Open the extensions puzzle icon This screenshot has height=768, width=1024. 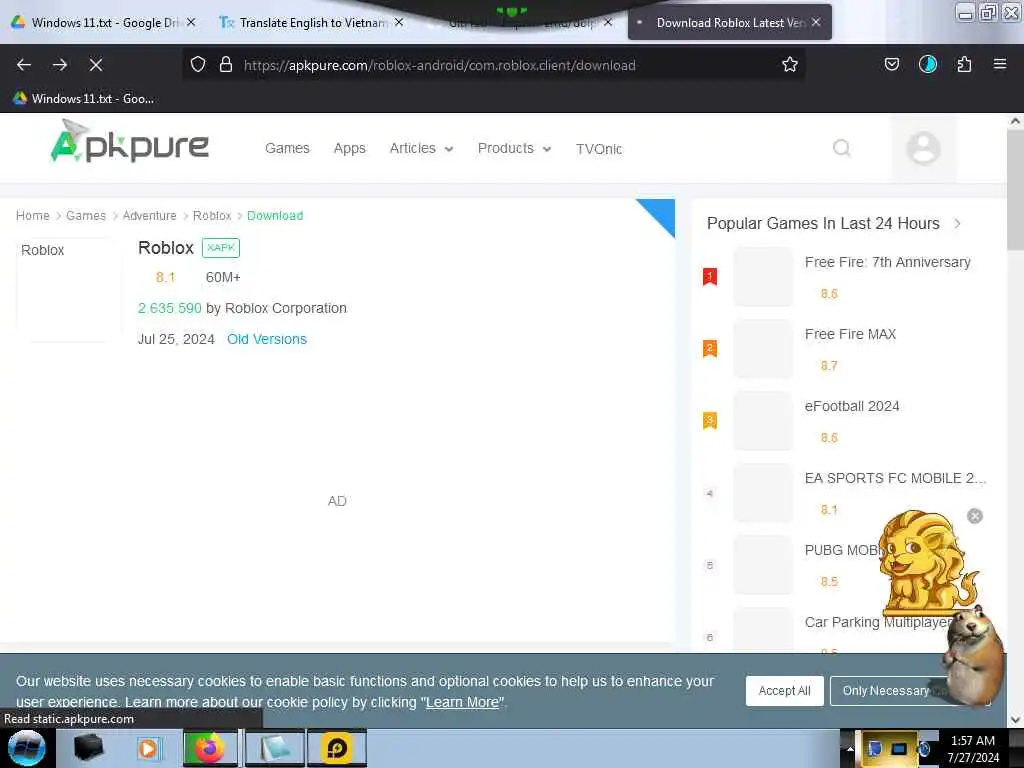click(x=964, y=64)
